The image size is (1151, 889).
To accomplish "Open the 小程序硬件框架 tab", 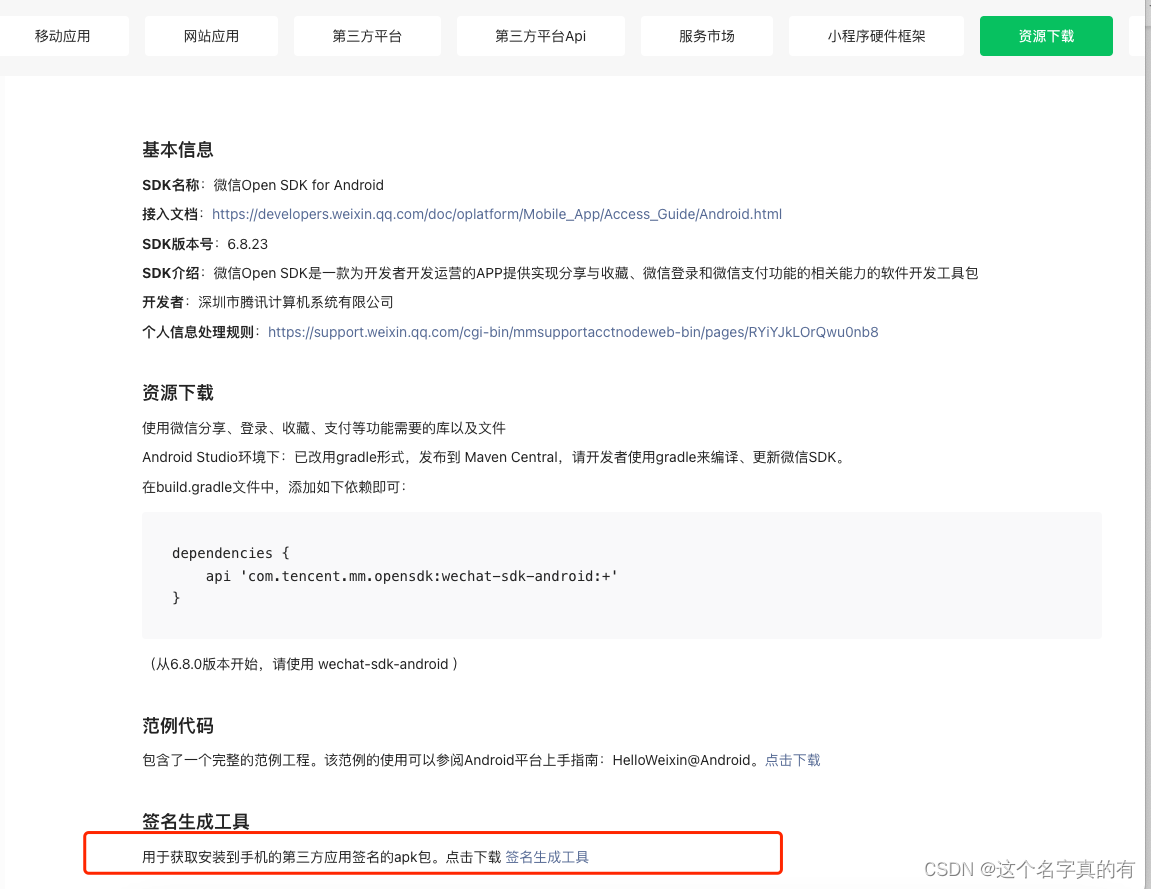I will click(x=876, y=36).
